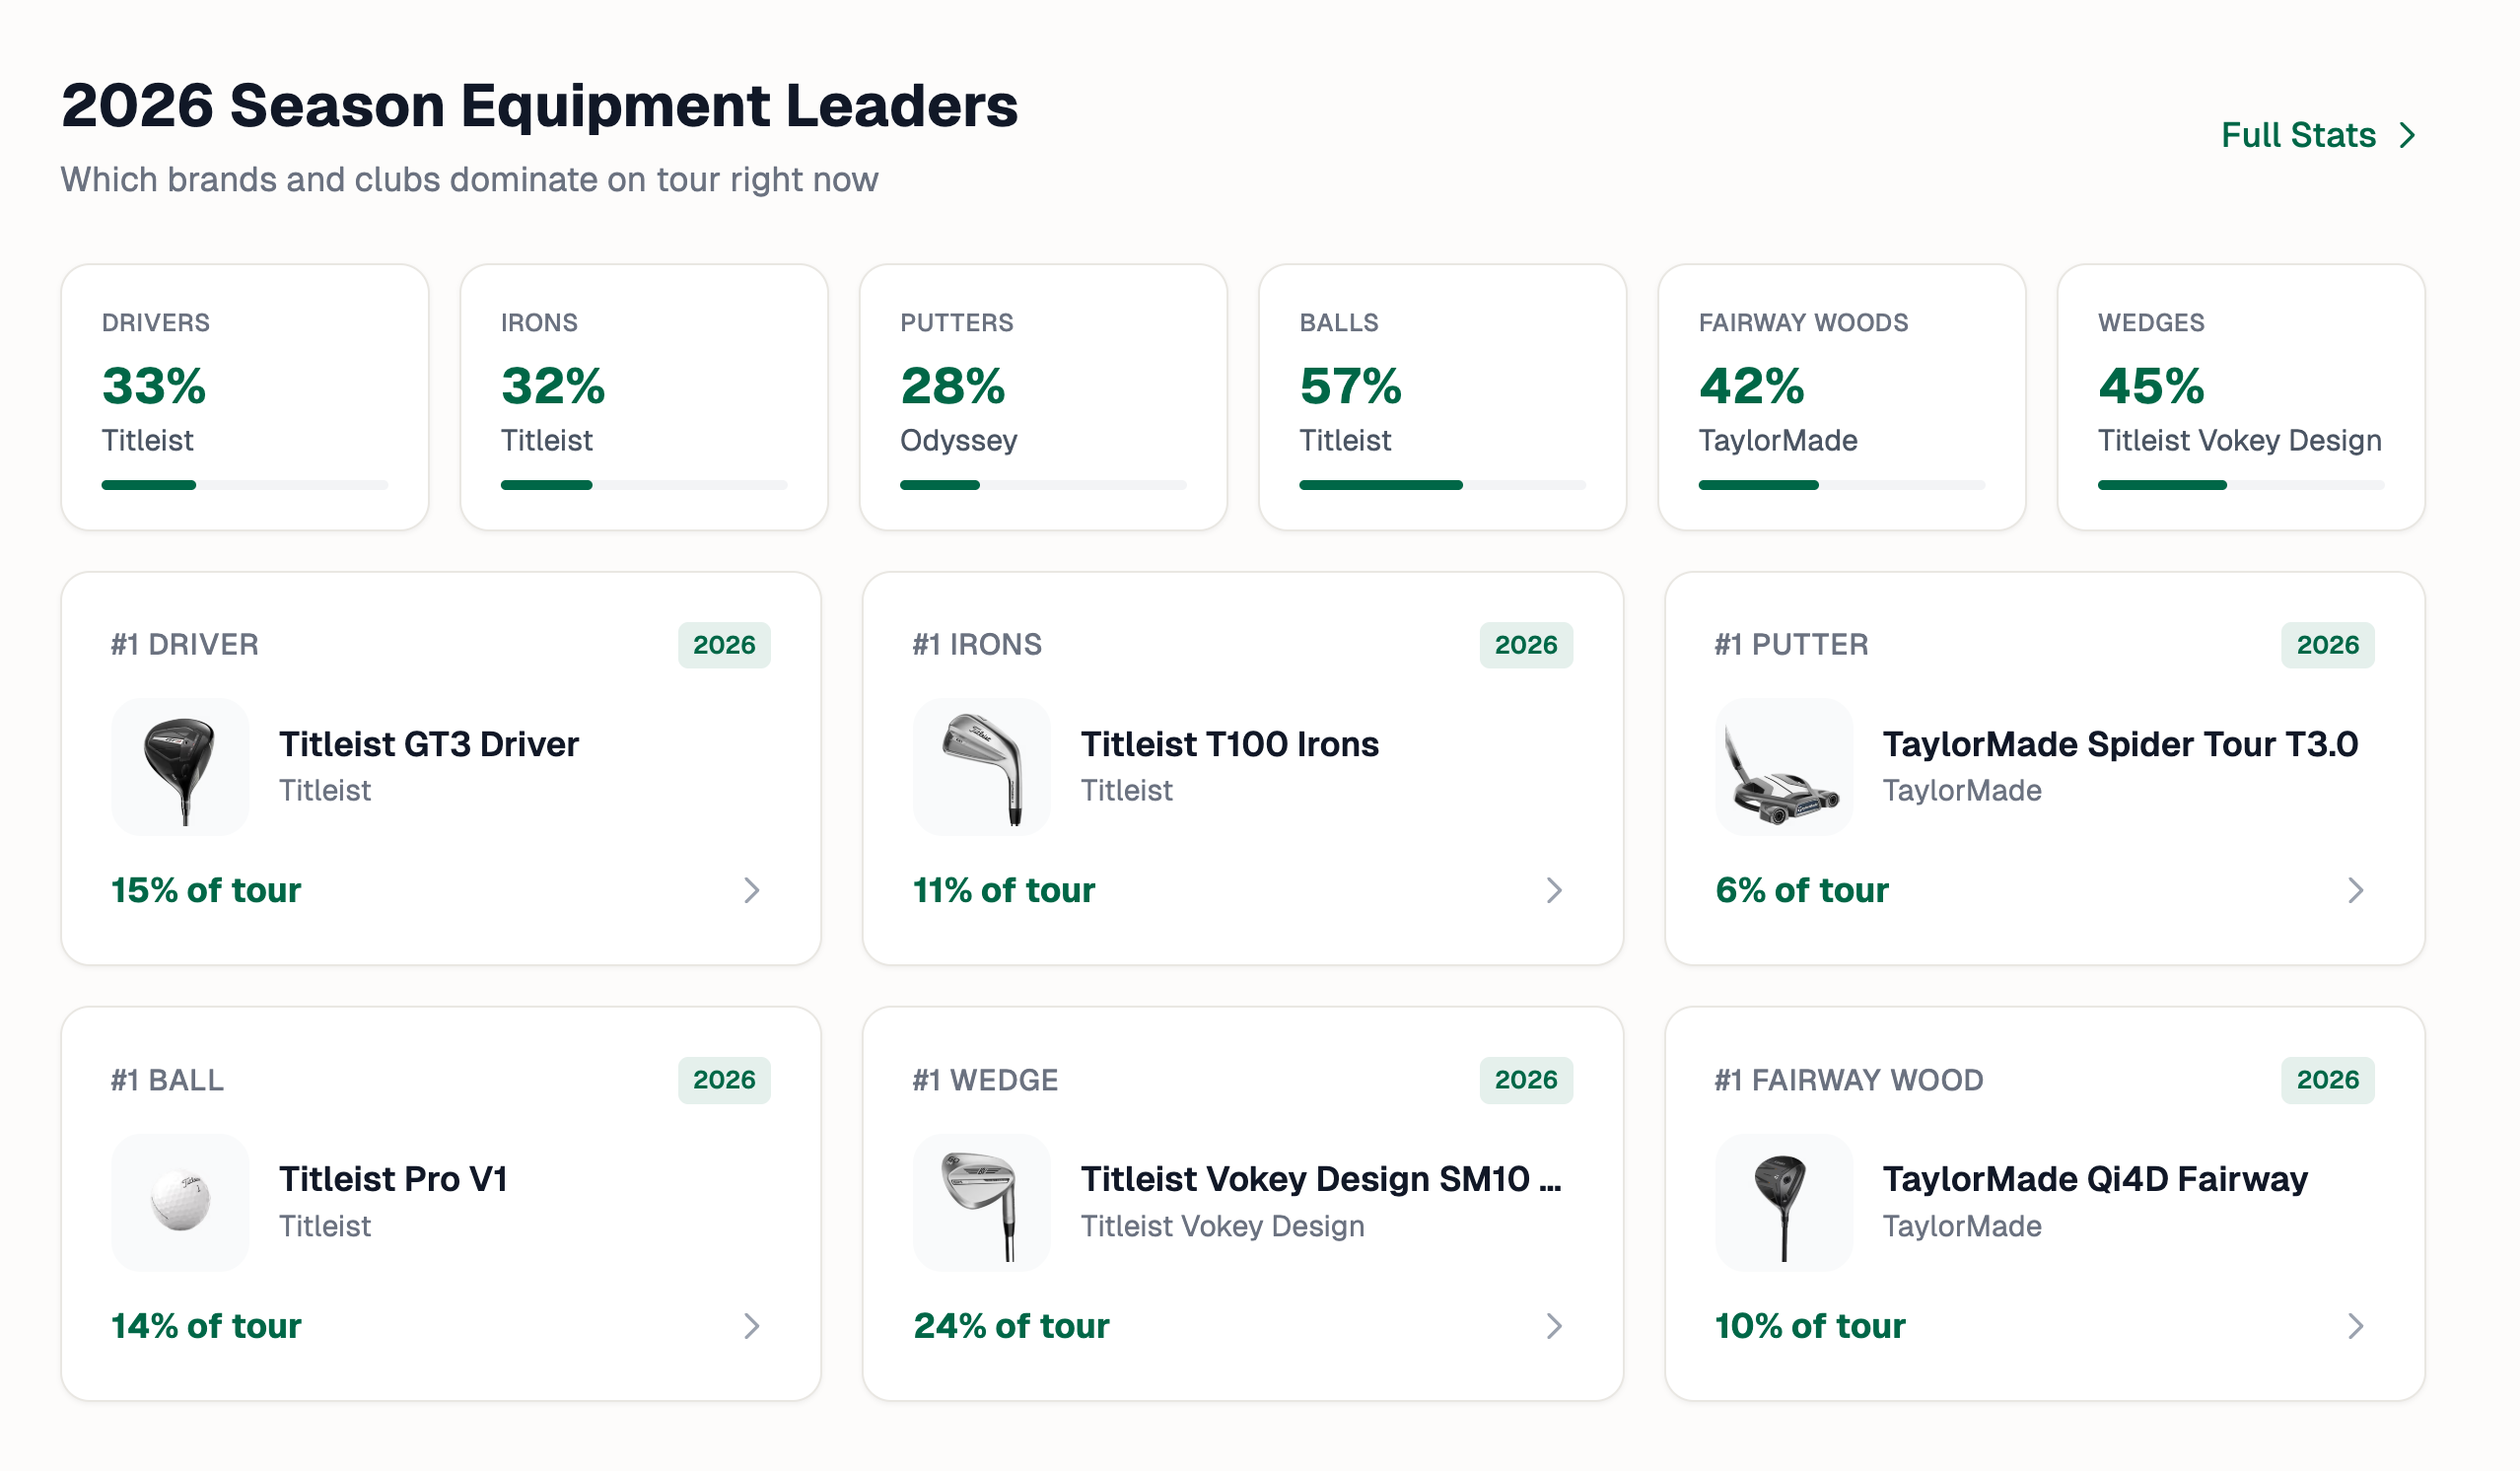Open the Drivers 33% Titleist card
The height and width of the screenshot is (1471, 2520).
point(245,397)
